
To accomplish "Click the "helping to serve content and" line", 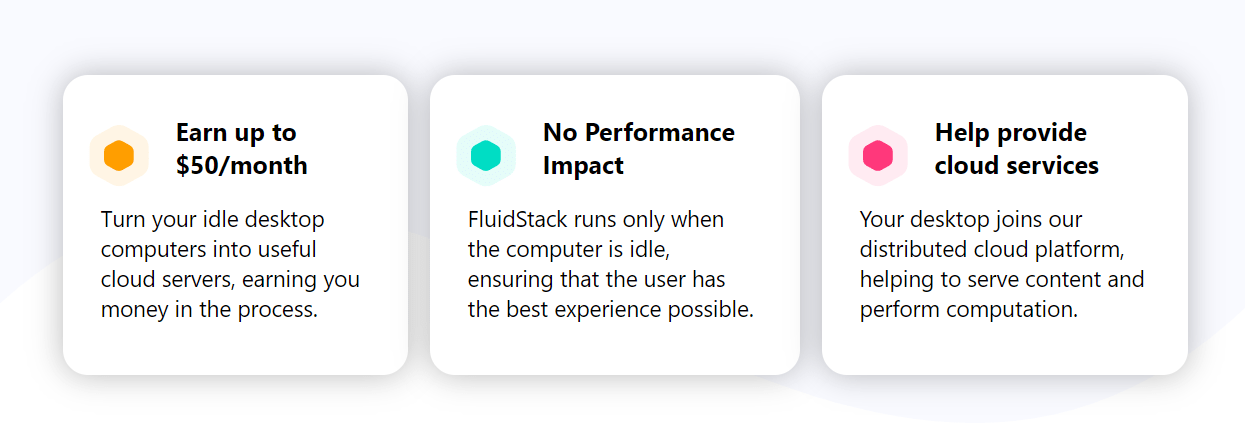I will [x=1002, y=280].
